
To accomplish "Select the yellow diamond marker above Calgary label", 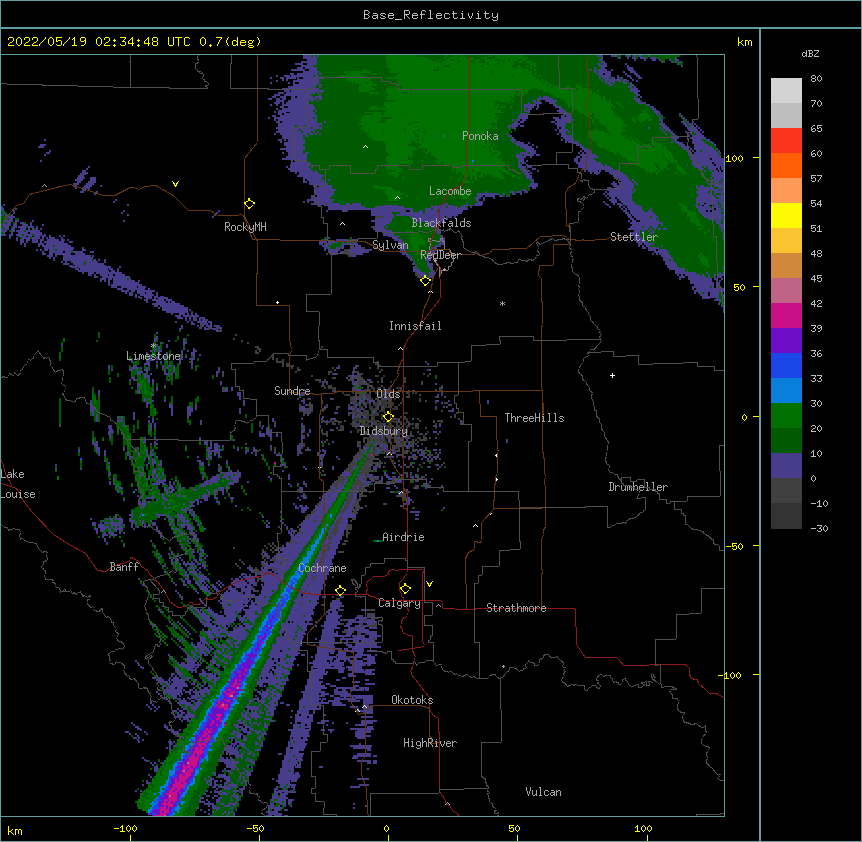I will [405, 589].
